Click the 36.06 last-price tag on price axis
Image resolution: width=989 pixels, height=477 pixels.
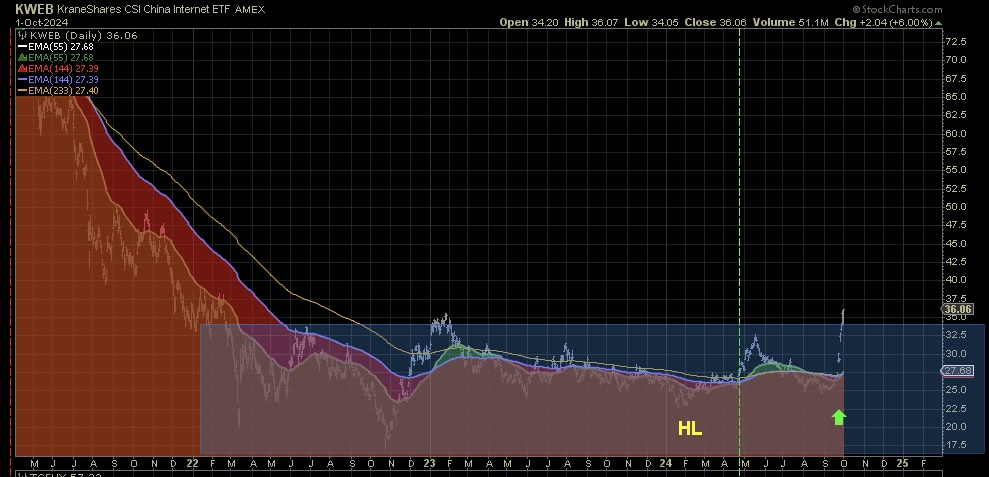click(957, 309)
